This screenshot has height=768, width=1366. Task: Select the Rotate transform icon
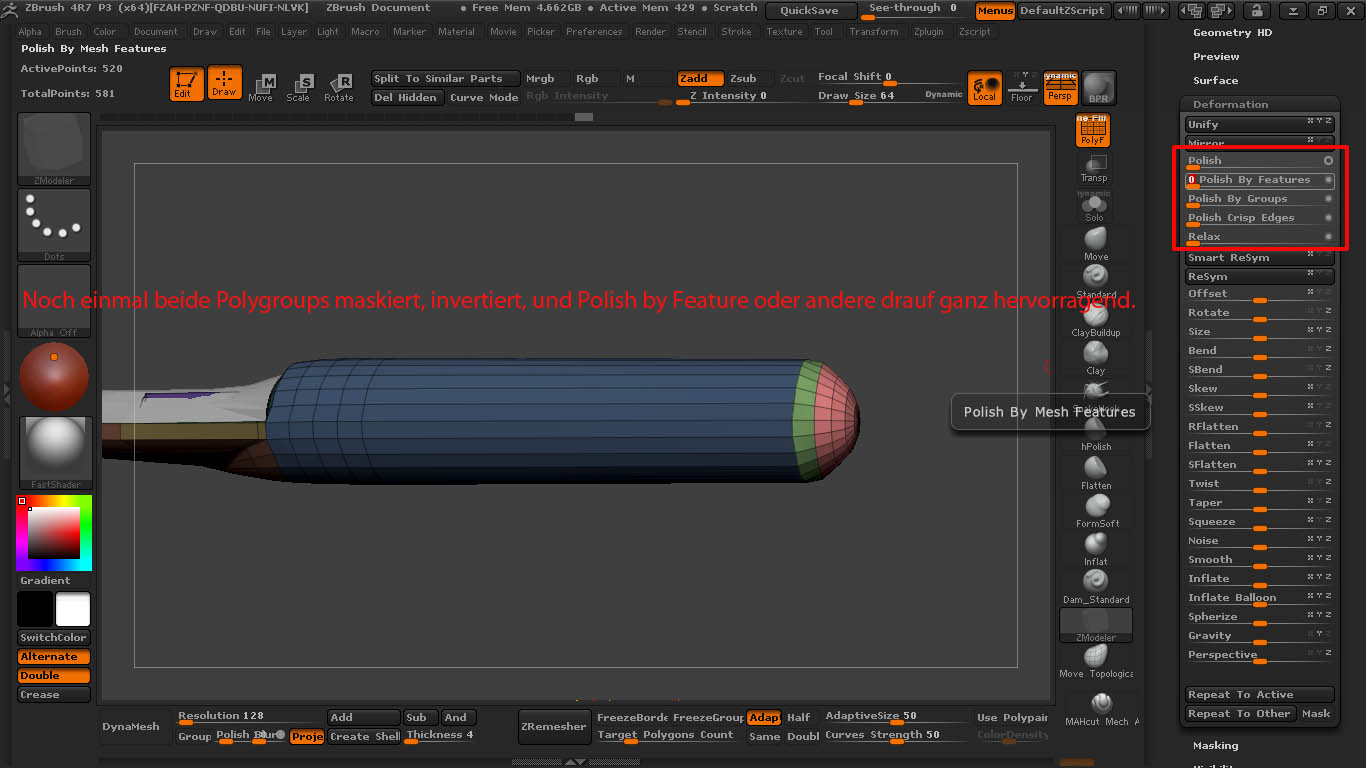(338, 87)
